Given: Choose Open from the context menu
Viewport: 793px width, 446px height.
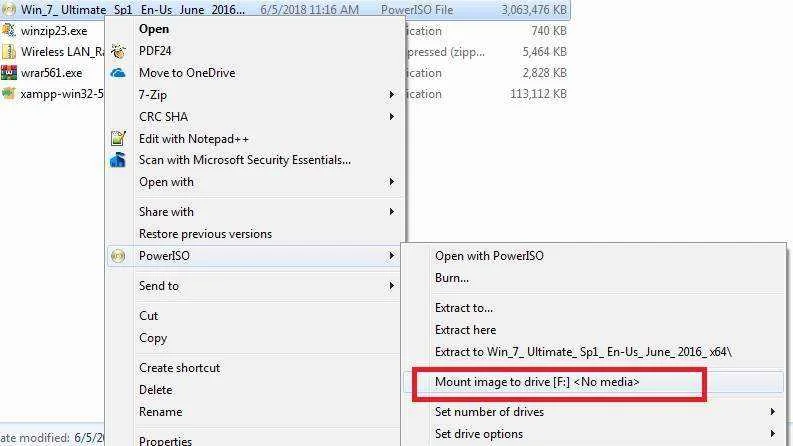Looking at the screenshot, I should pyautogui.click(x=154, y=29).
